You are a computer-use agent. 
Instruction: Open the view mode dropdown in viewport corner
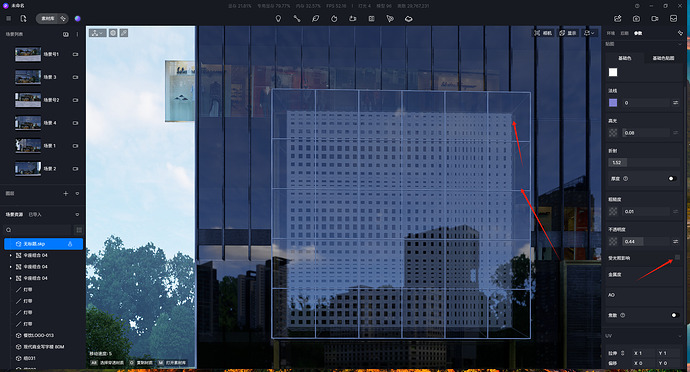pos(97,33)
